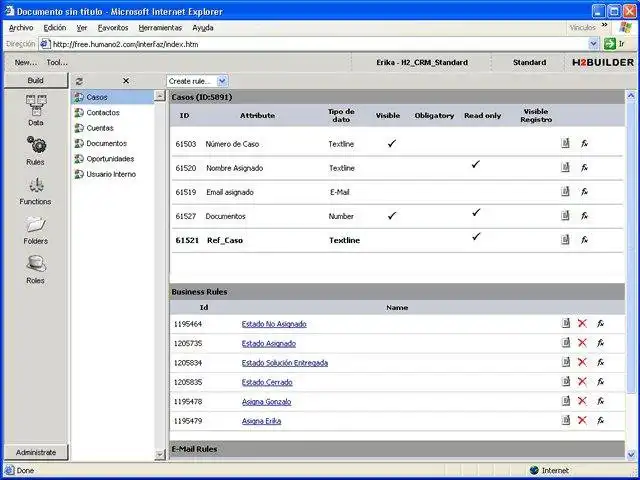Click the Administrate button
Viewport: 640px width, 480px height.
click(x=35, y=452)
